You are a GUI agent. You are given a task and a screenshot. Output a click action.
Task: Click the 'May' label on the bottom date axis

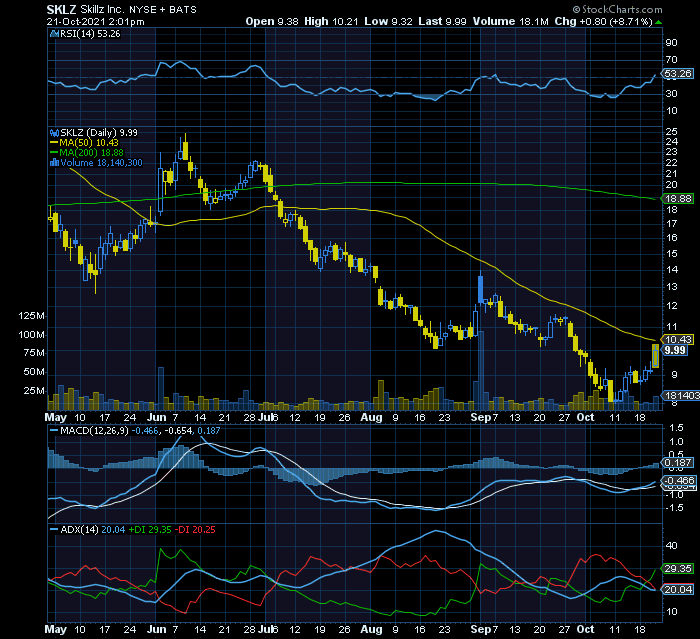click(x=56, y=629)
